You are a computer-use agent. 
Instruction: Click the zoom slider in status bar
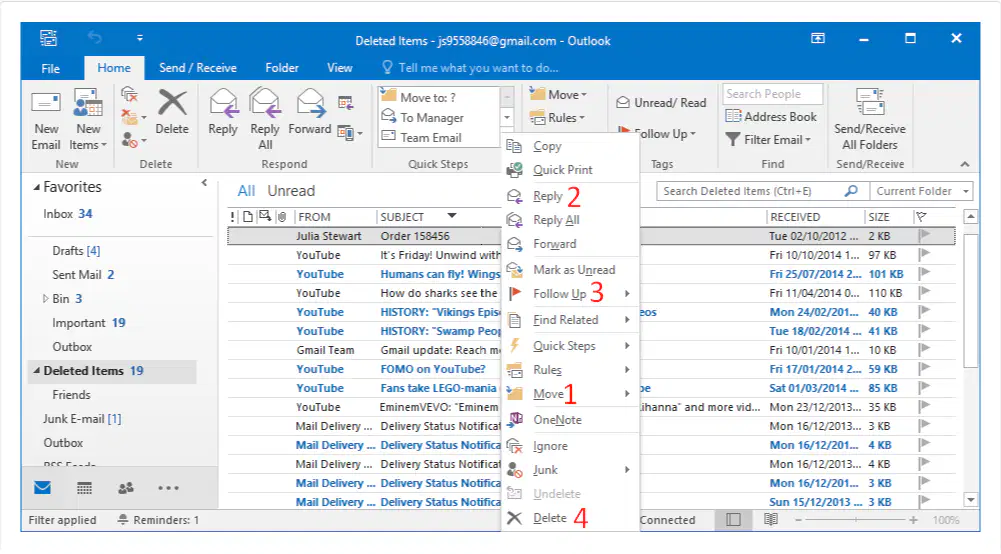(855, 520)
